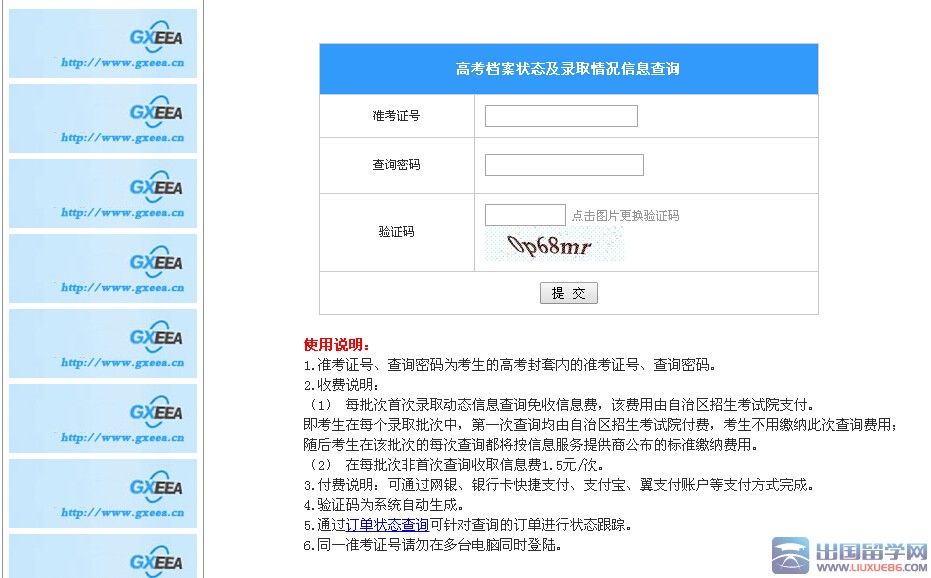Click the fifth GXEEA banner from the top

[x=103, y=343]
